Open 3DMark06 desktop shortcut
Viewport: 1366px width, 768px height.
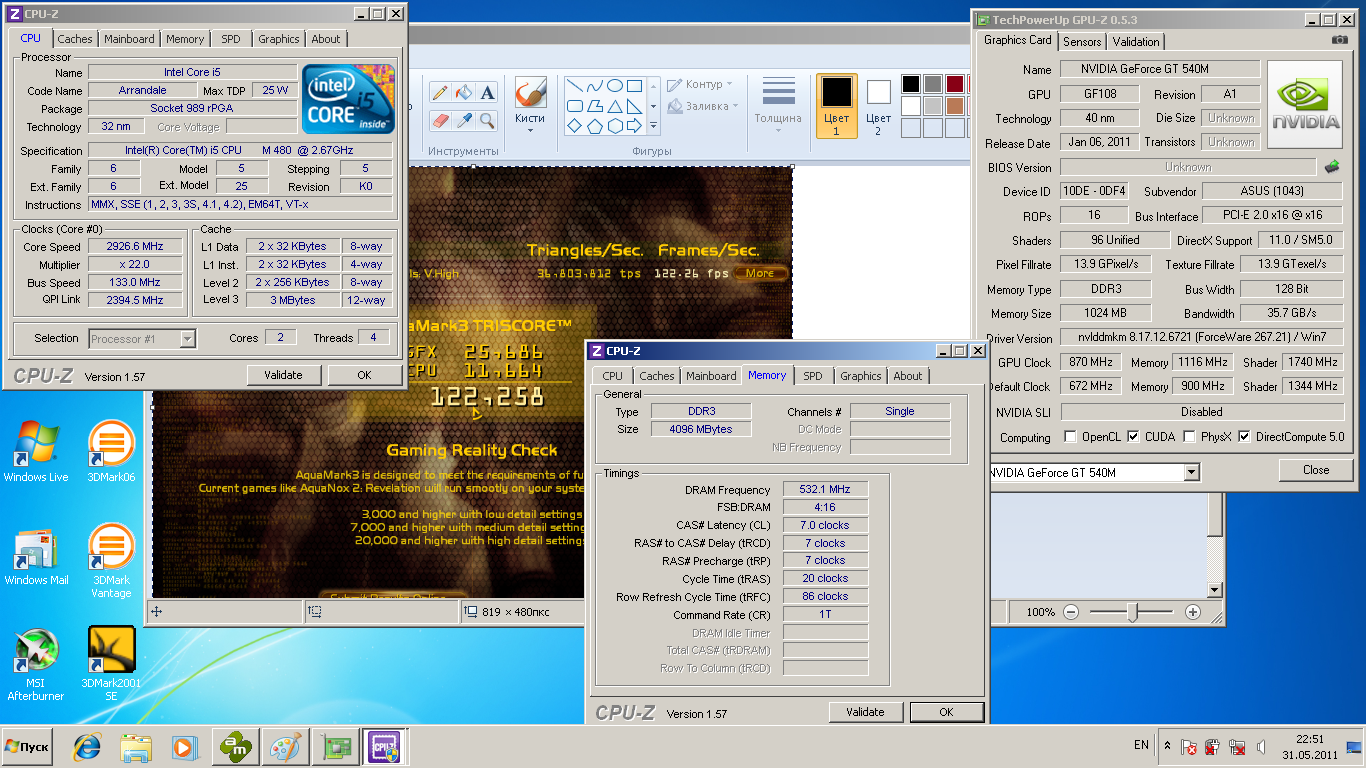[x=111, y=451]
